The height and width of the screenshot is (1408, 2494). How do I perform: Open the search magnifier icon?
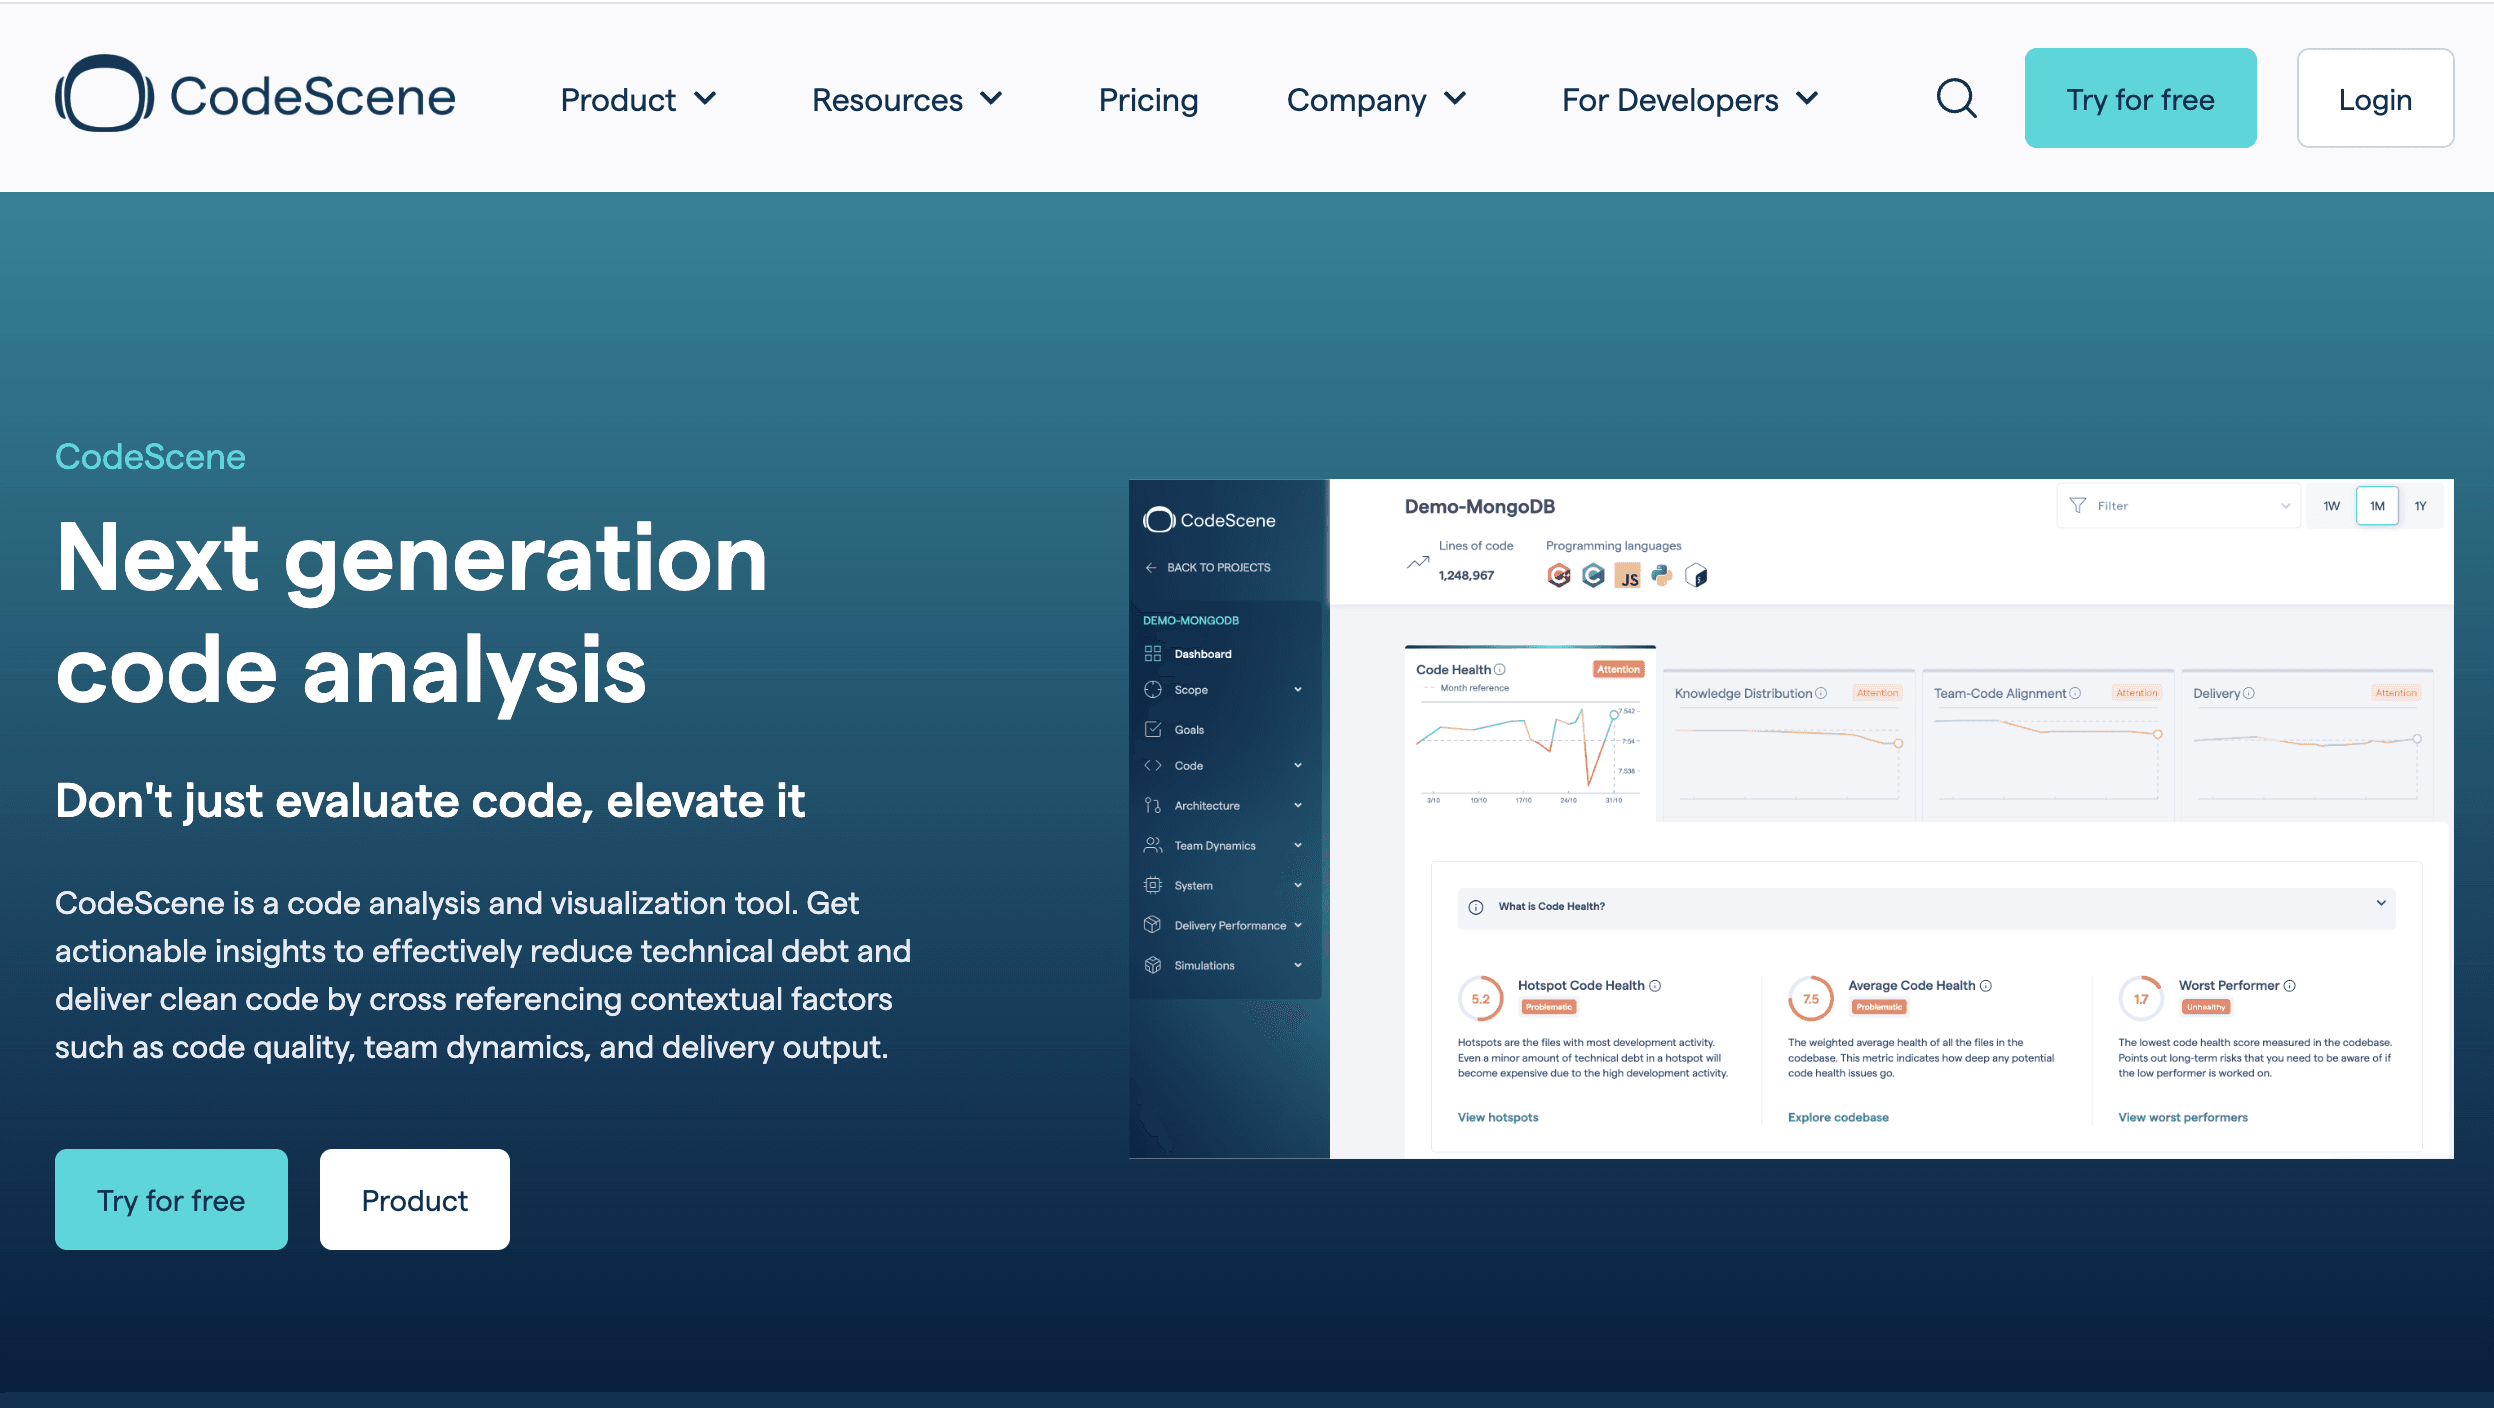pyautogui.click(x=1956, y=98)
